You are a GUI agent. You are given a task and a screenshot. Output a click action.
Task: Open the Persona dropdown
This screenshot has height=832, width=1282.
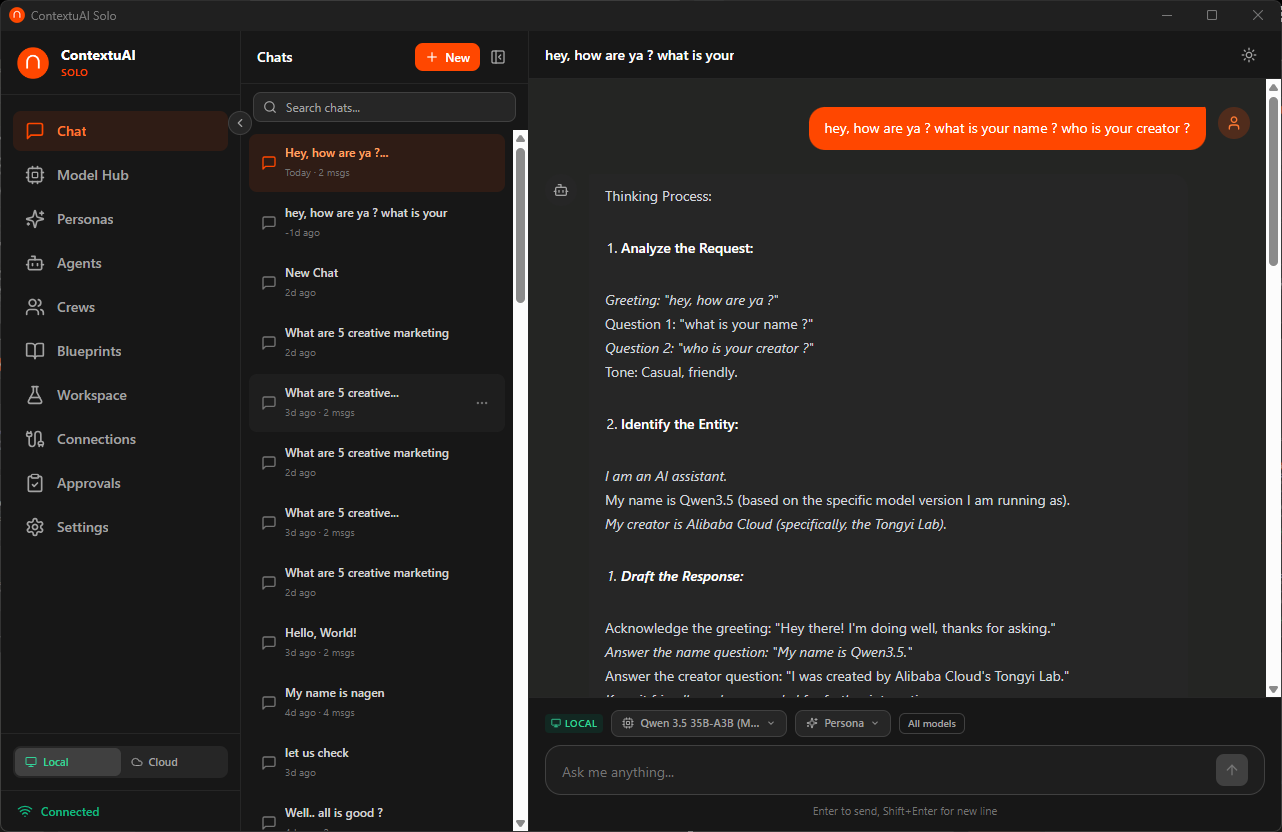point(842,722)
